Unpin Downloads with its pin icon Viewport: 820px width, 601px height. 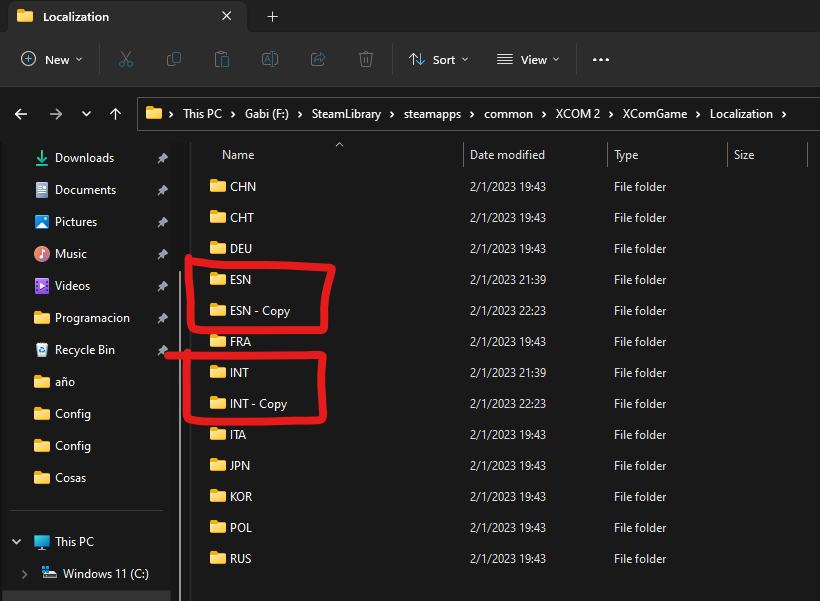click(163, 158)
